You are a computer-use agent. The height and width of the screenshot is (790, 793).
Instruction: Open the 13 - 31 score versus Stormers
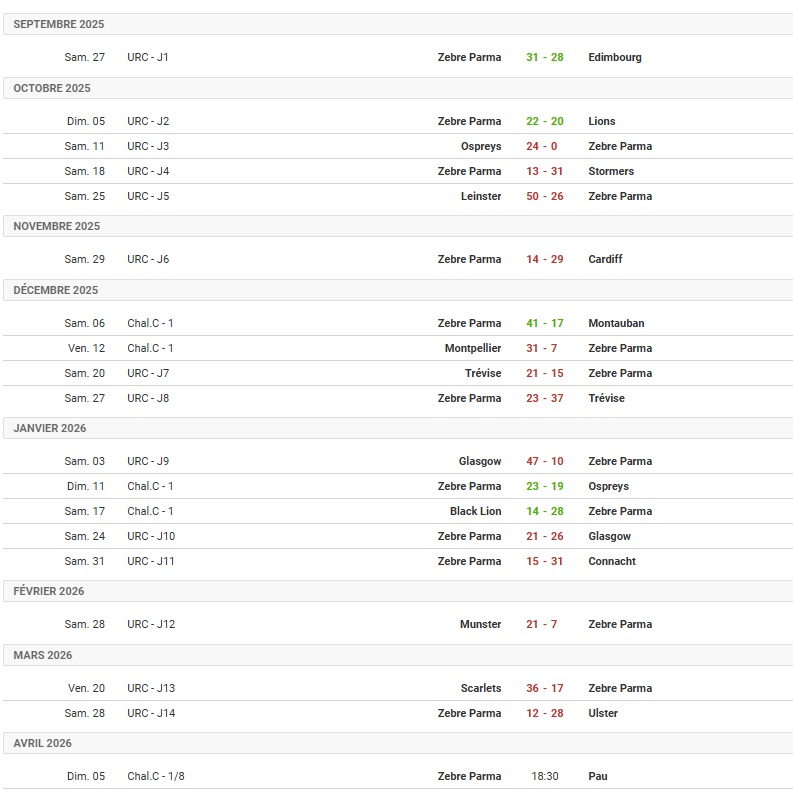point(544,171)
